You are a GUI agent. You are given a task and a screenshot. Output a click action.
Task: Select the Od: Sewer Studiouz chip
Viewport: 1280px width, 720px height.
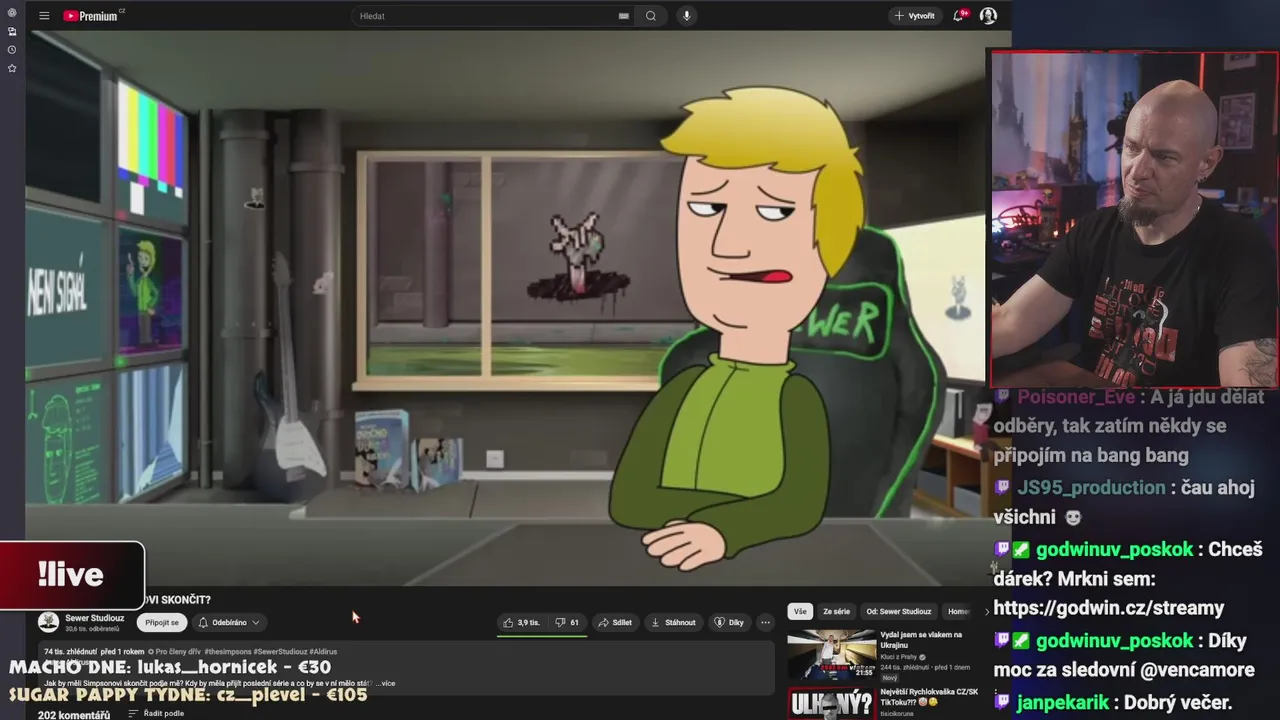tap(899, 611)
